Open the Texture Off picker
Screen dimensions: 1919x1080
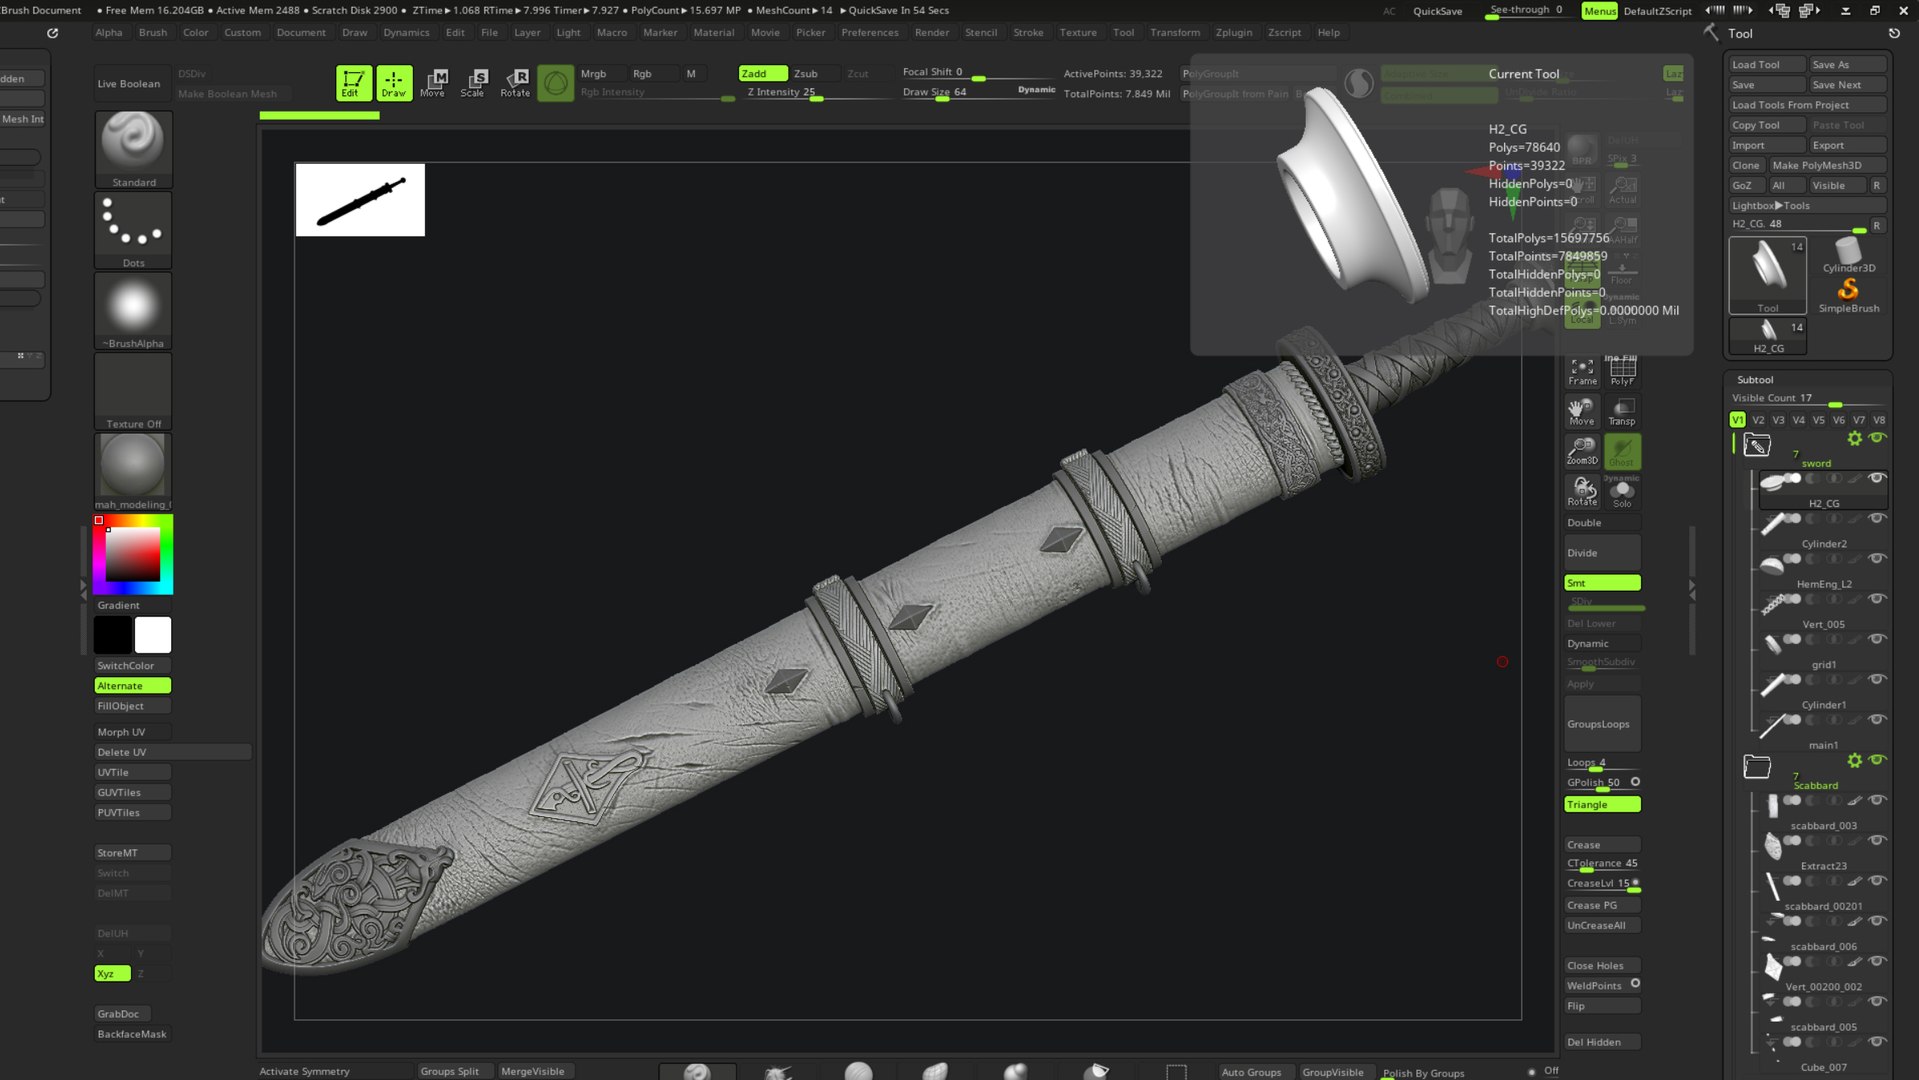(x=133, y=391)
